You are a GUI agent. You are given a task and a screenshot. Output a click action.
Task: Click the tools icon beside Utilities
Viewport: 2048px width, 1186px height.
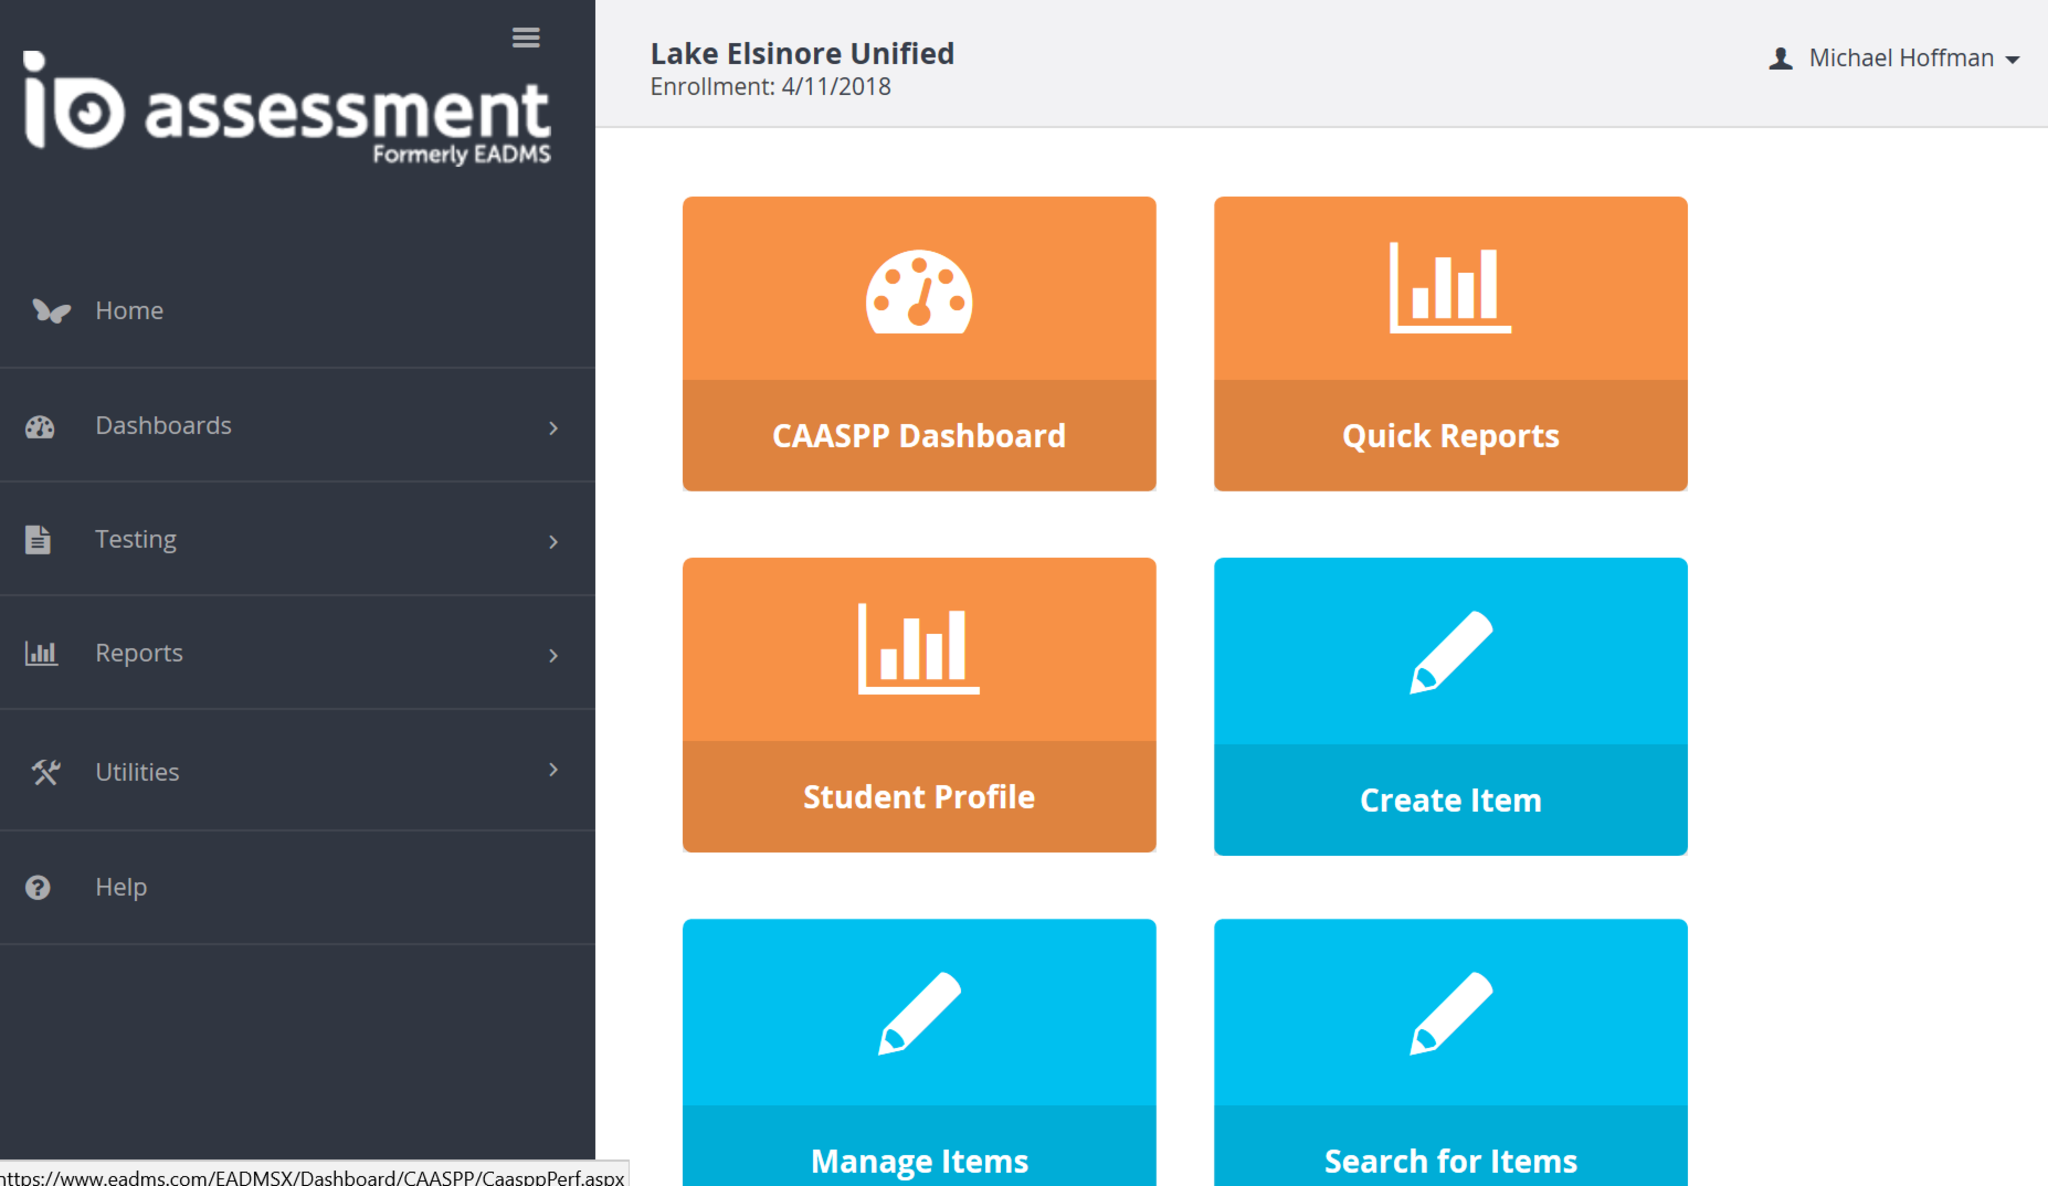(45, 772)
